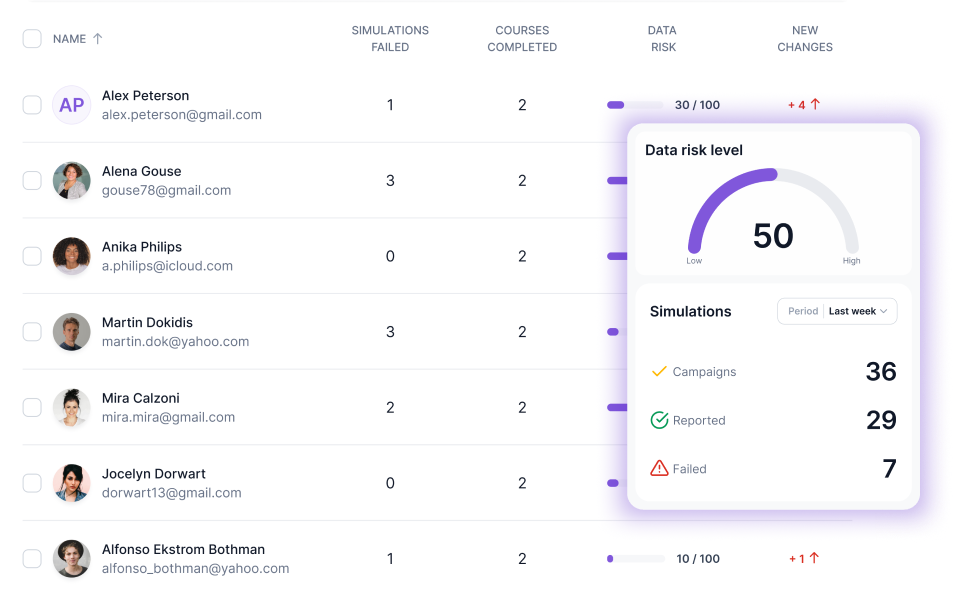Screen dimensions: 954x602
Task: Select the Mira Calzoni row checkbox
Action: tap(32, 407)
